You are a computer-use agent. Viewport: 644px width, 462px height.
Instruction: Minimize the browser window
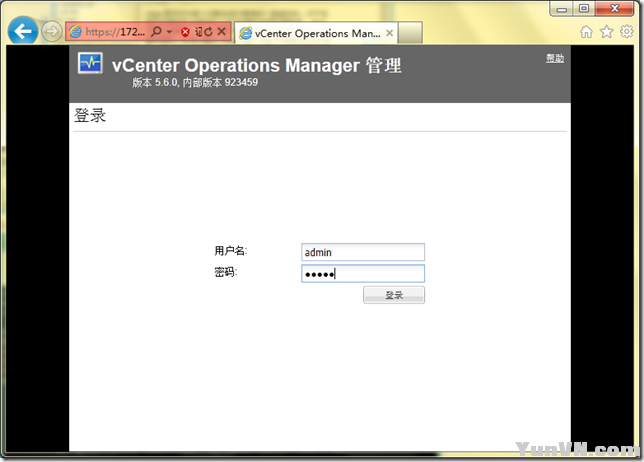coord(562,9)
